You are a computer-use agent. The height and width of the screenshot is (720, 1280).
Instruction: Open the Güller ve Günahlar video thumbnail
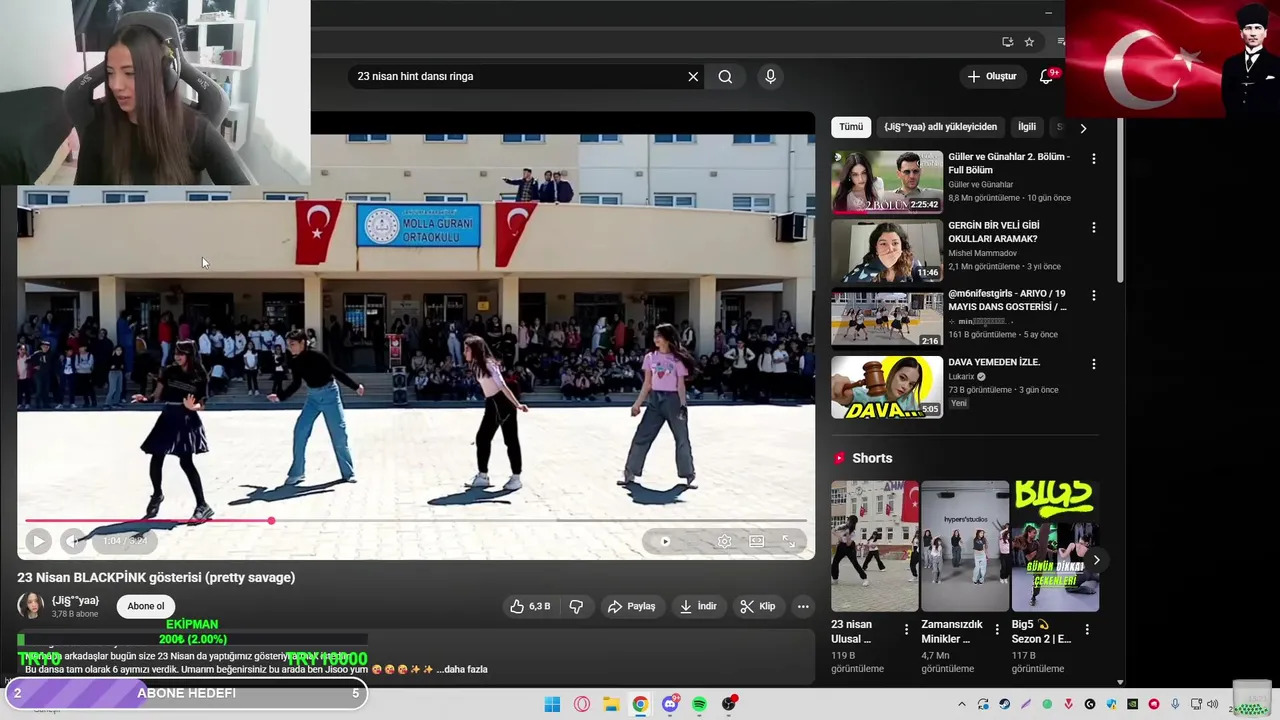click(x=887, y=182)
